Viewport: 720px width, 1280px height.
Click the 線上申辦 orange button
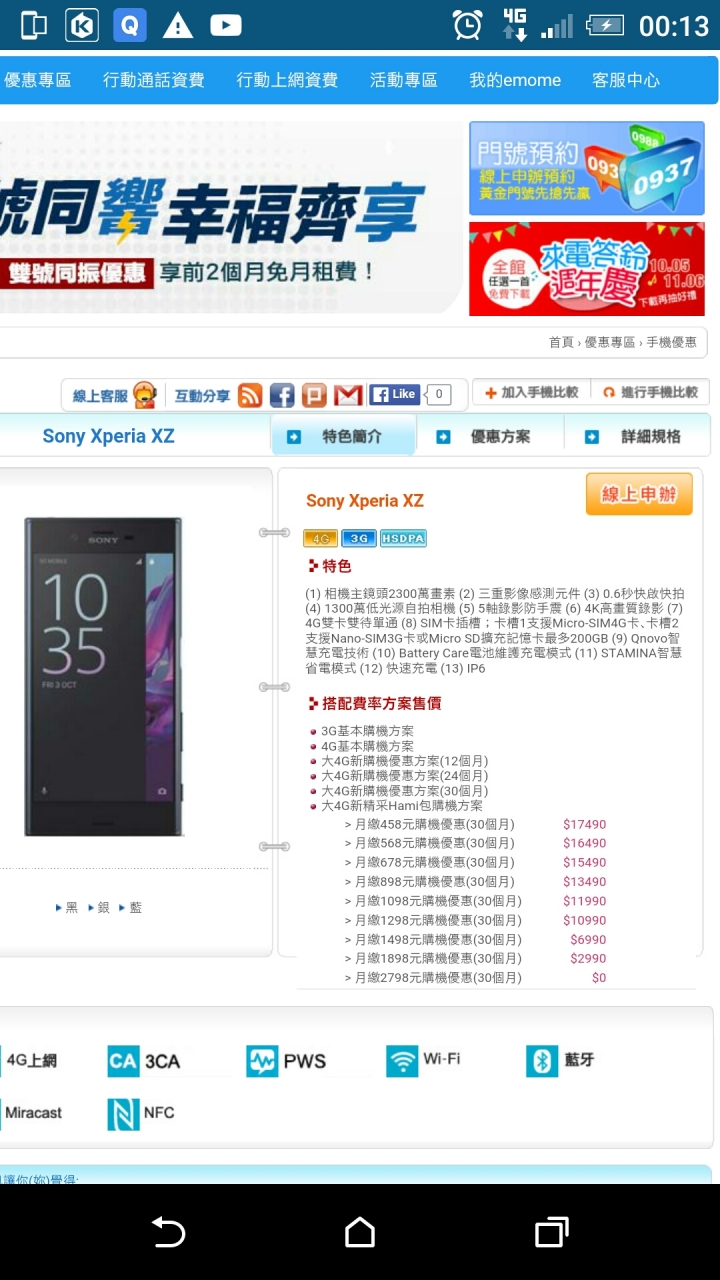pyautogui.click(x=639, y=495)
